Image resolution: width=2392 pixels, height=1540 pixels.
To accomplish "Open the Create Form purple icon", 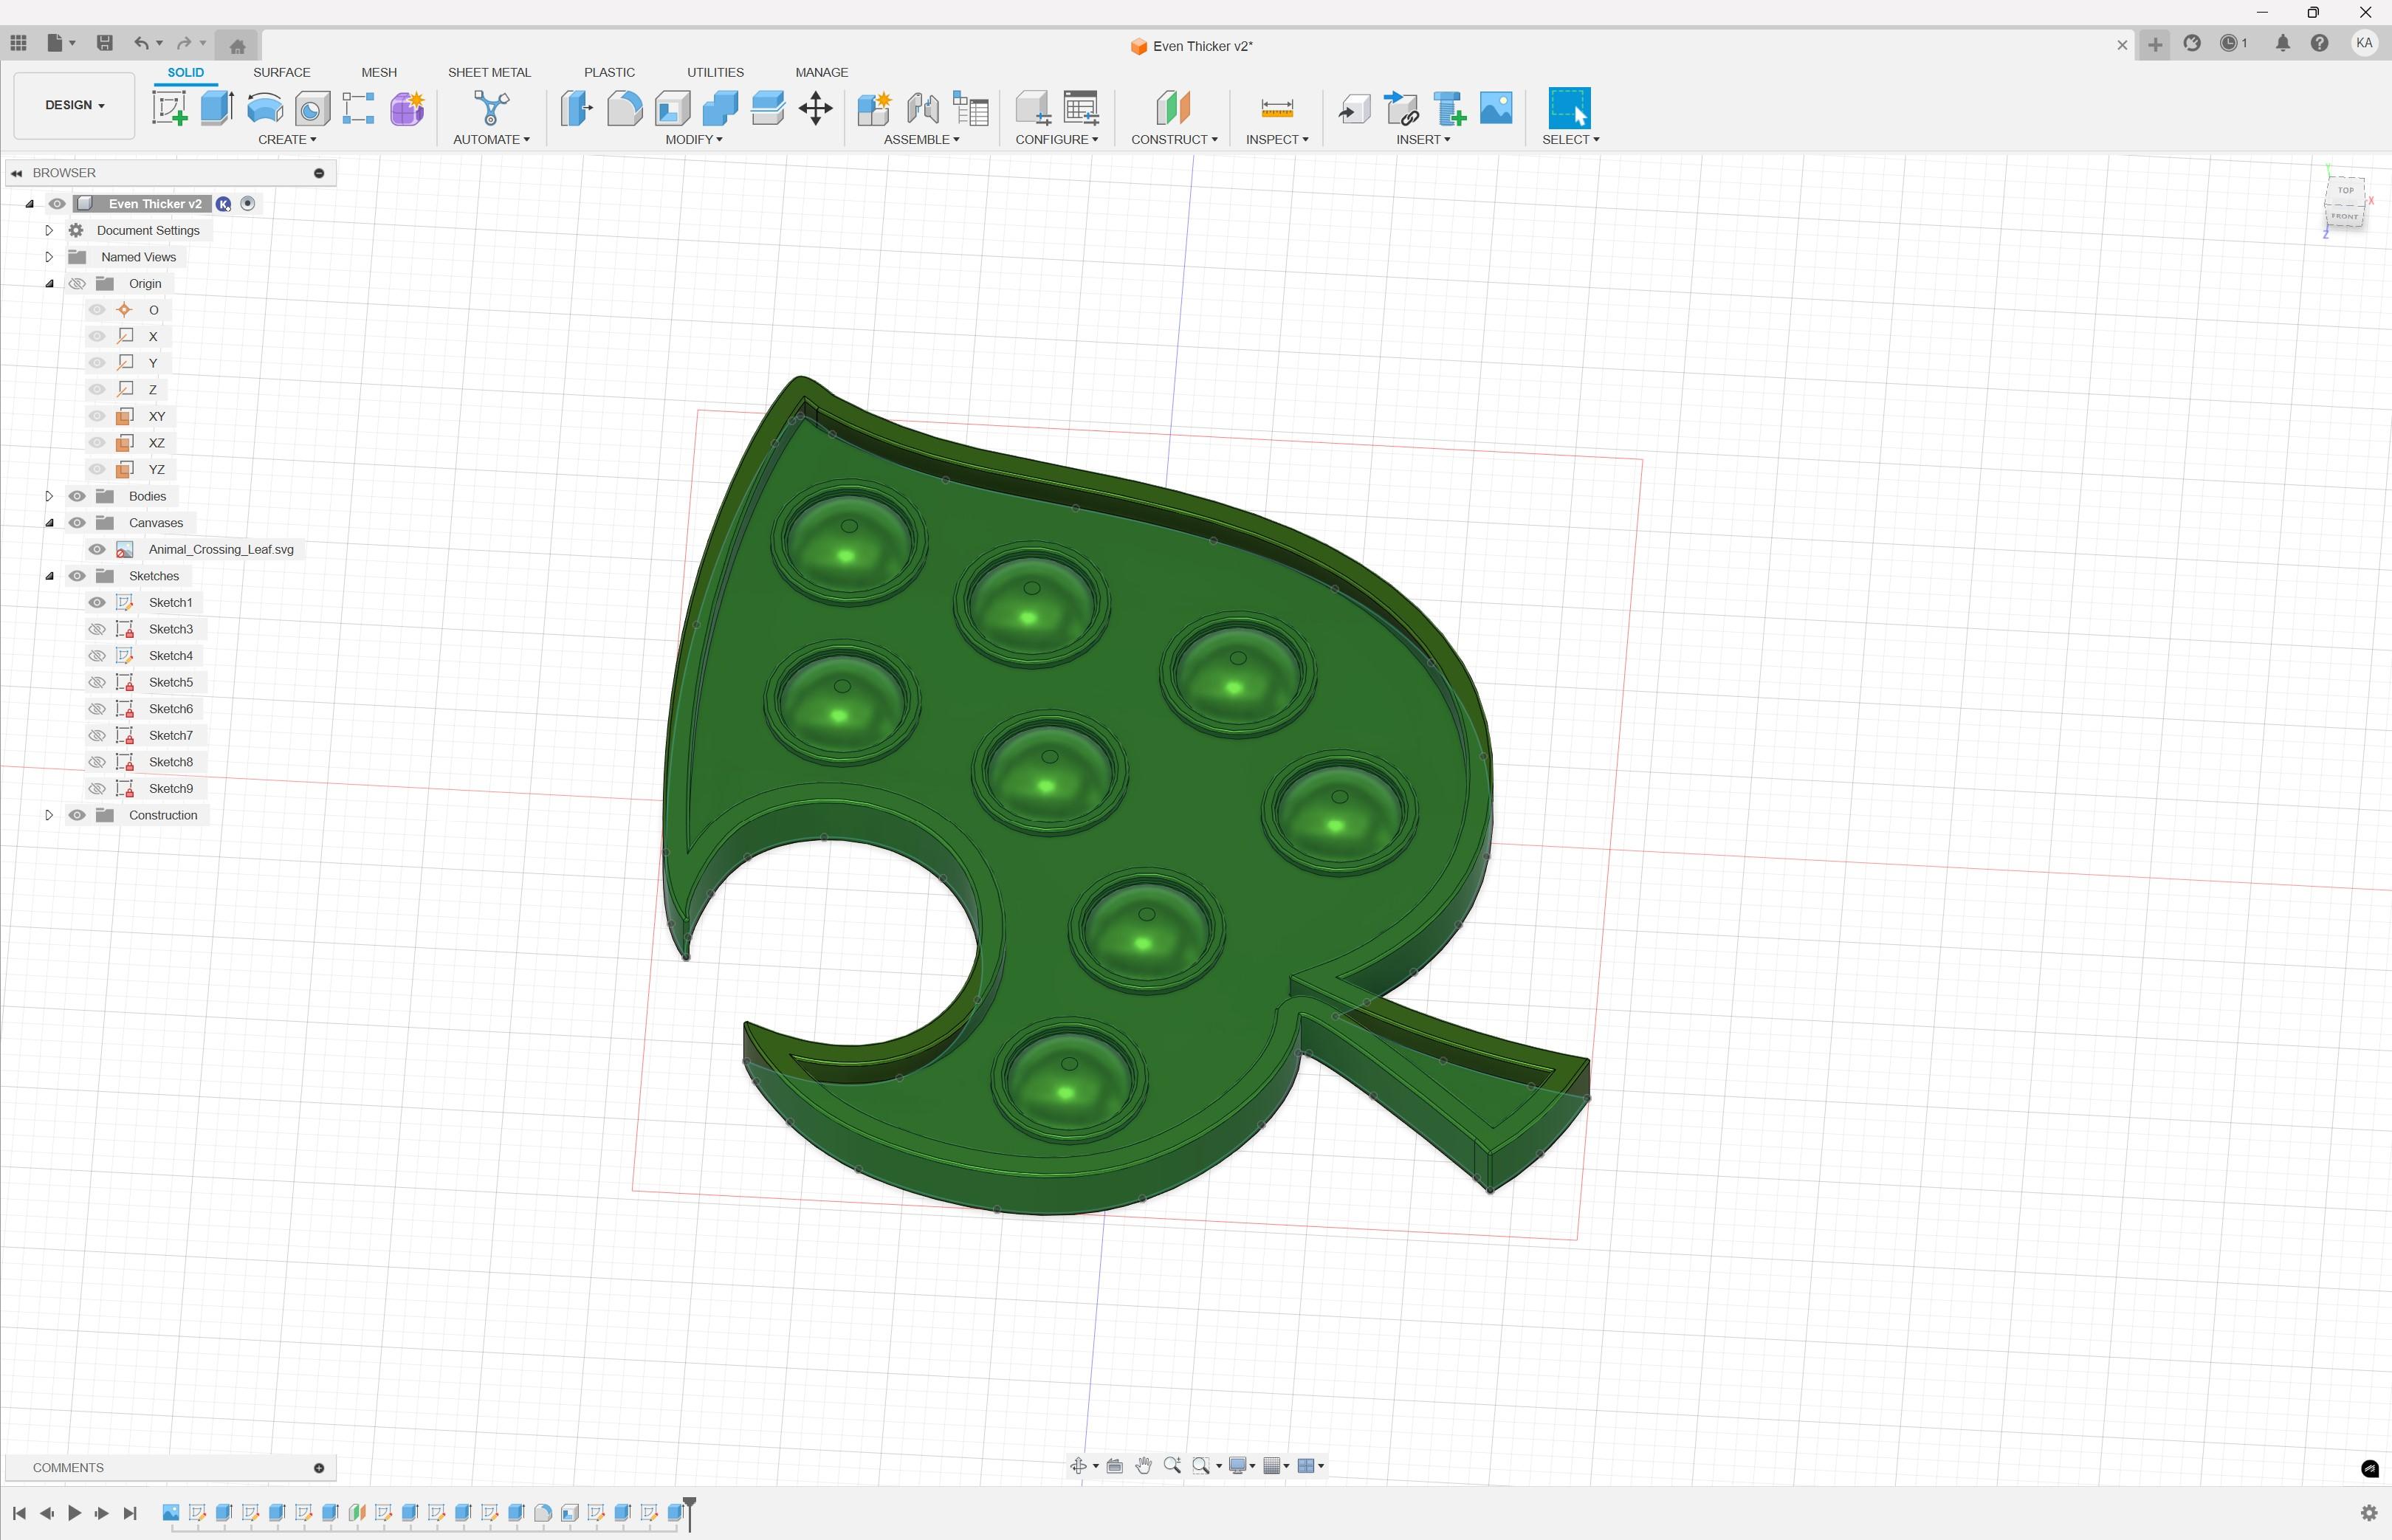I will 407,108.
